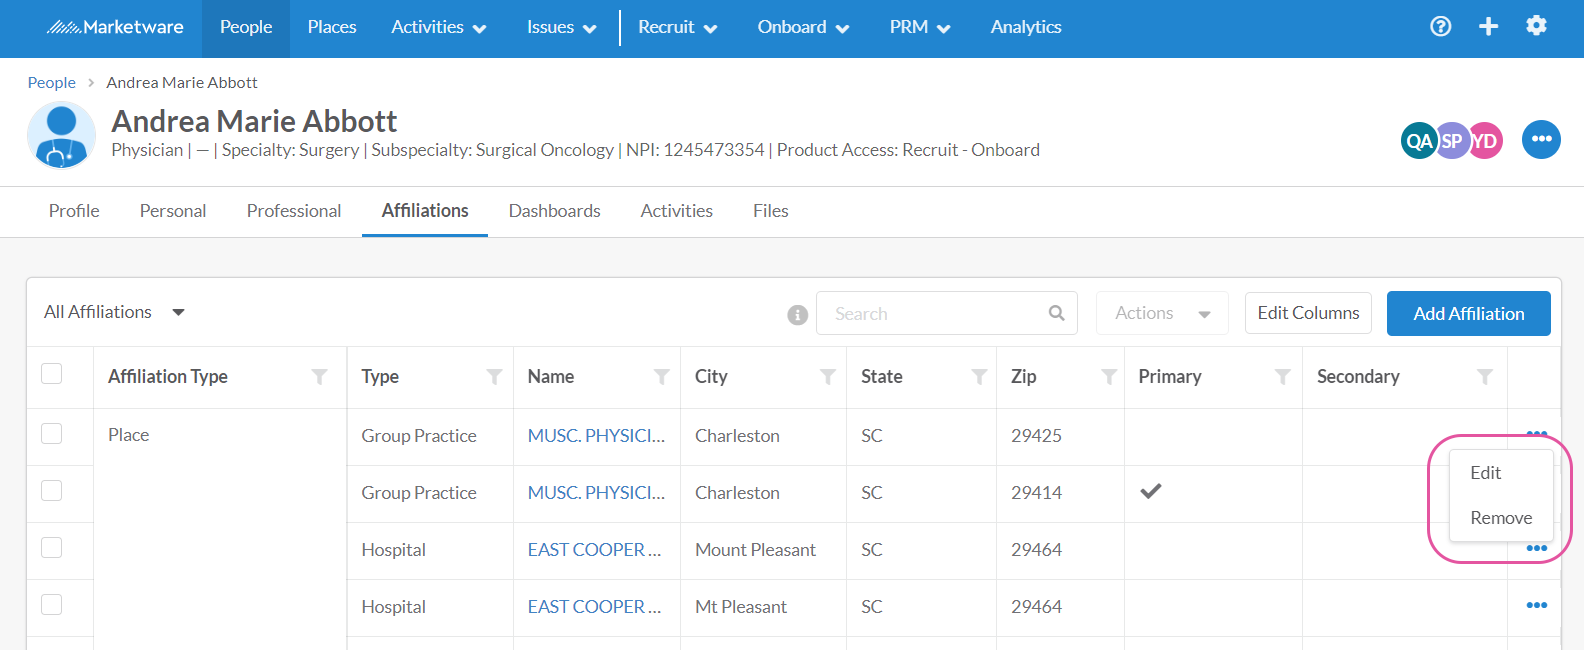Screen dimensions: 1584x650
Task: Select the Affiliations tab
Action: (x=425, y=211)
